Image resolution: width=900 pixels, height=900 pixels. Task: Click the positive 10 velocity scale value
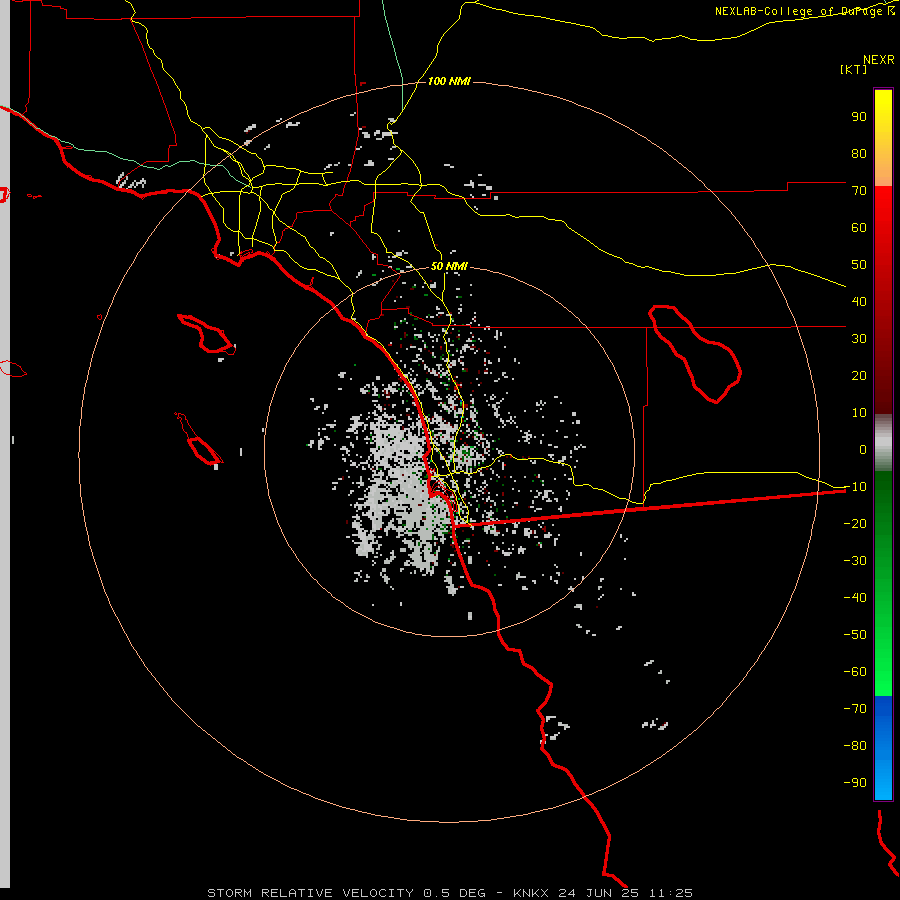[x=859, y=413]
